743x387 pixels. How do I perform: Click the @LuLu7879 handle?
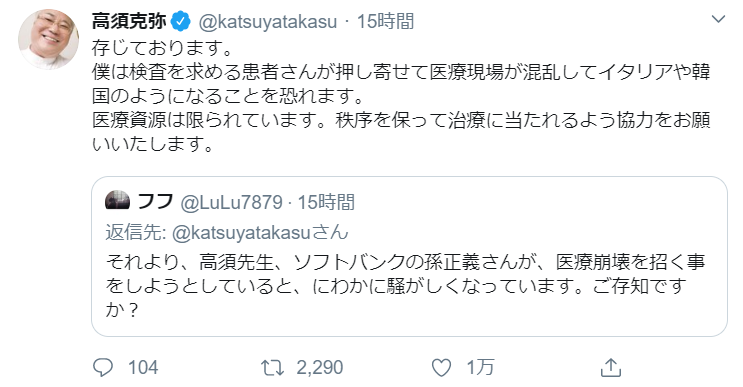[x=231, y=203]
